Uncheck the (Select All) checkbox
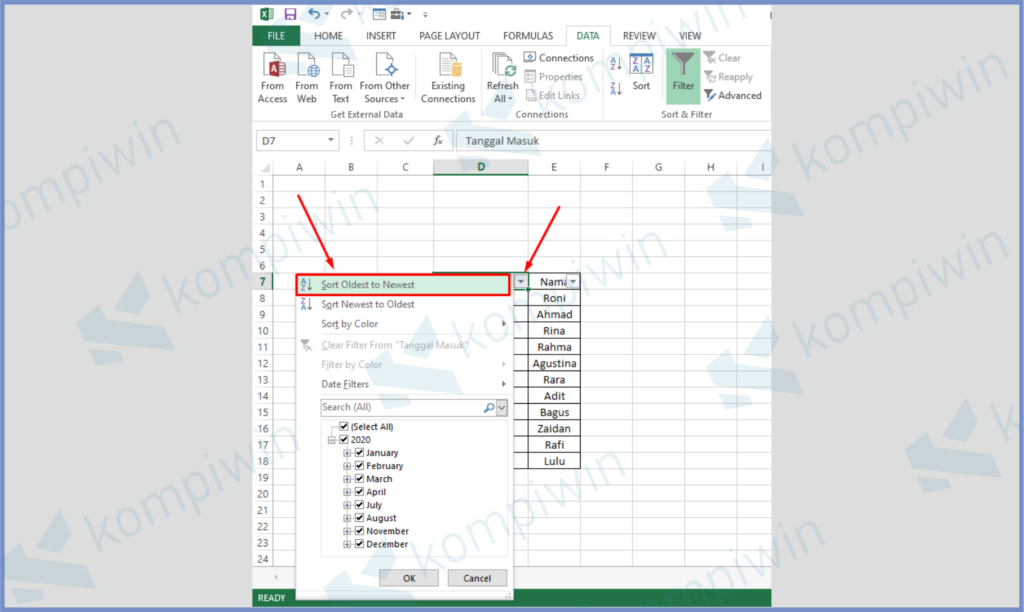1024x612 pixels. click(344, 427)
